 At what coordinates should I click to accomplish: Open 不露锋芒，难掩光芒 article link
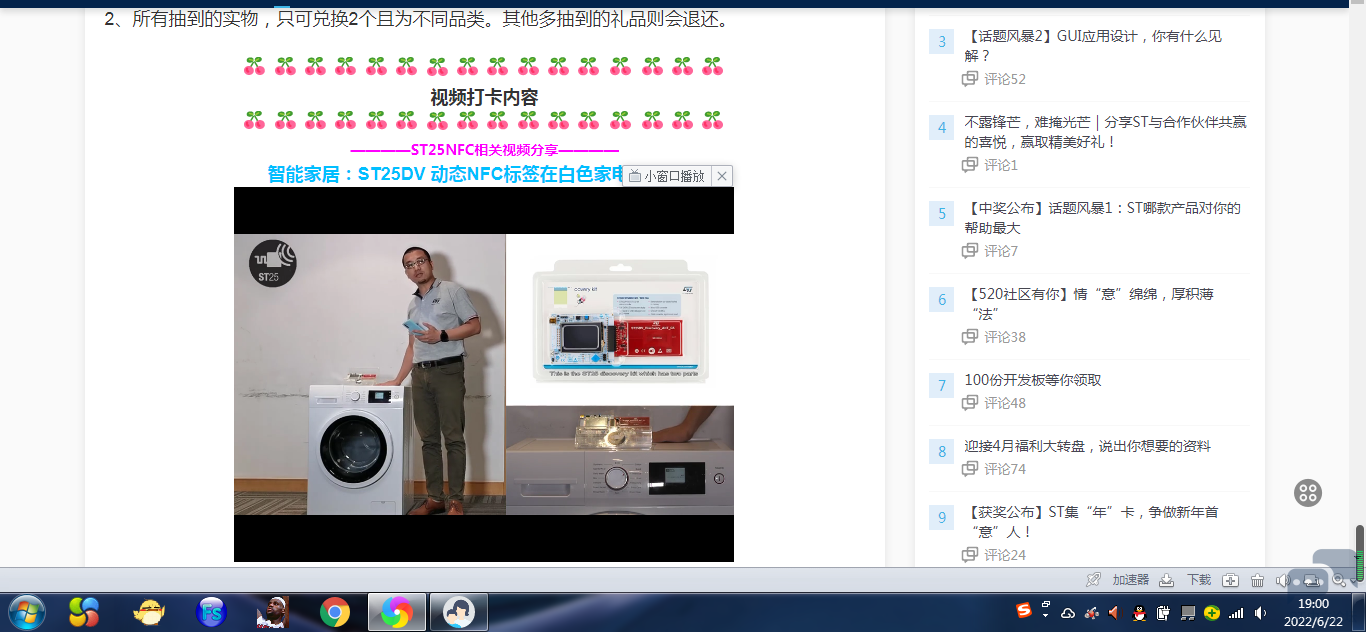point(1105,132)
